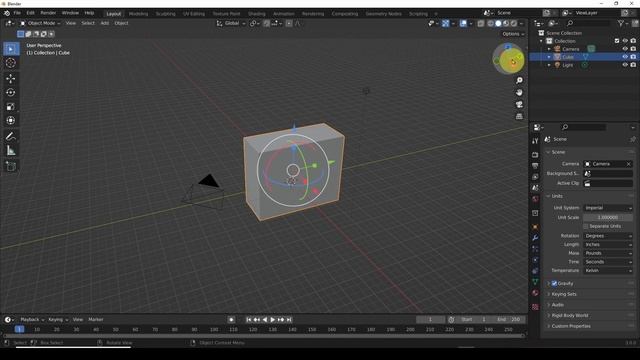This screenshot has height=360, width=640.
Task: Open the View Layer properties tab
Action: click(535, 177)
